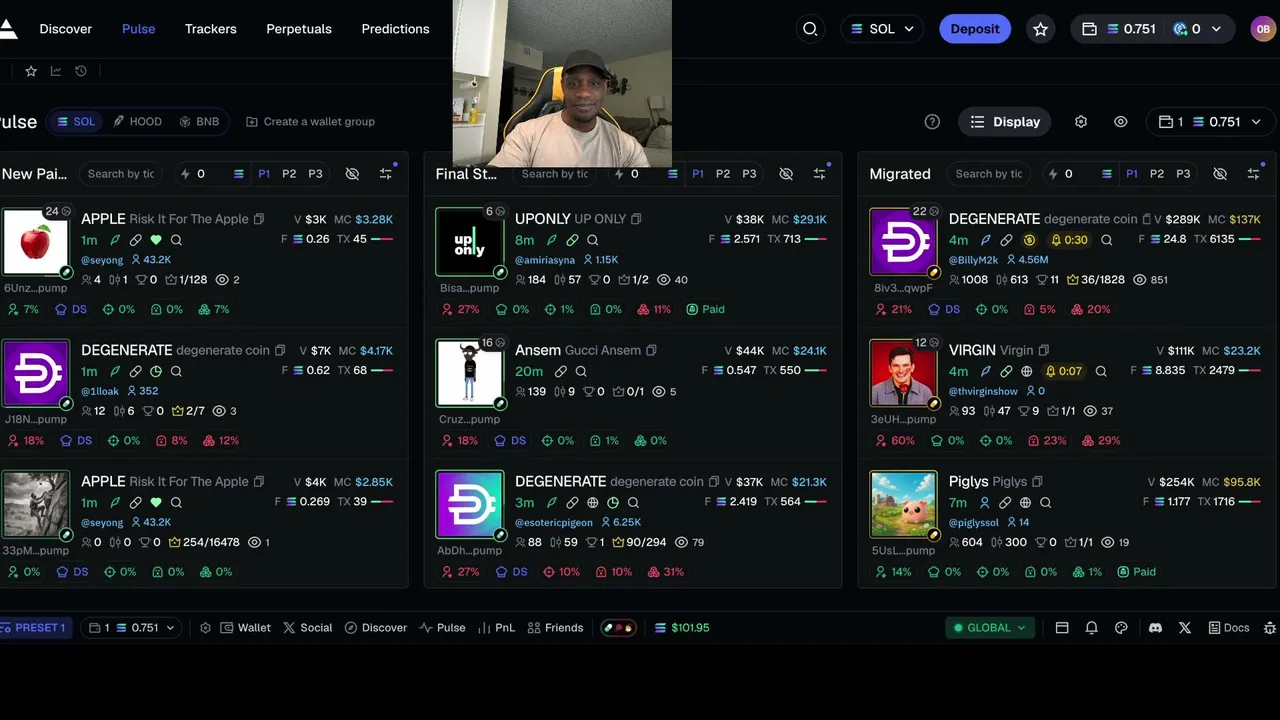Open the X icon right of Discord

point(1185,628)
